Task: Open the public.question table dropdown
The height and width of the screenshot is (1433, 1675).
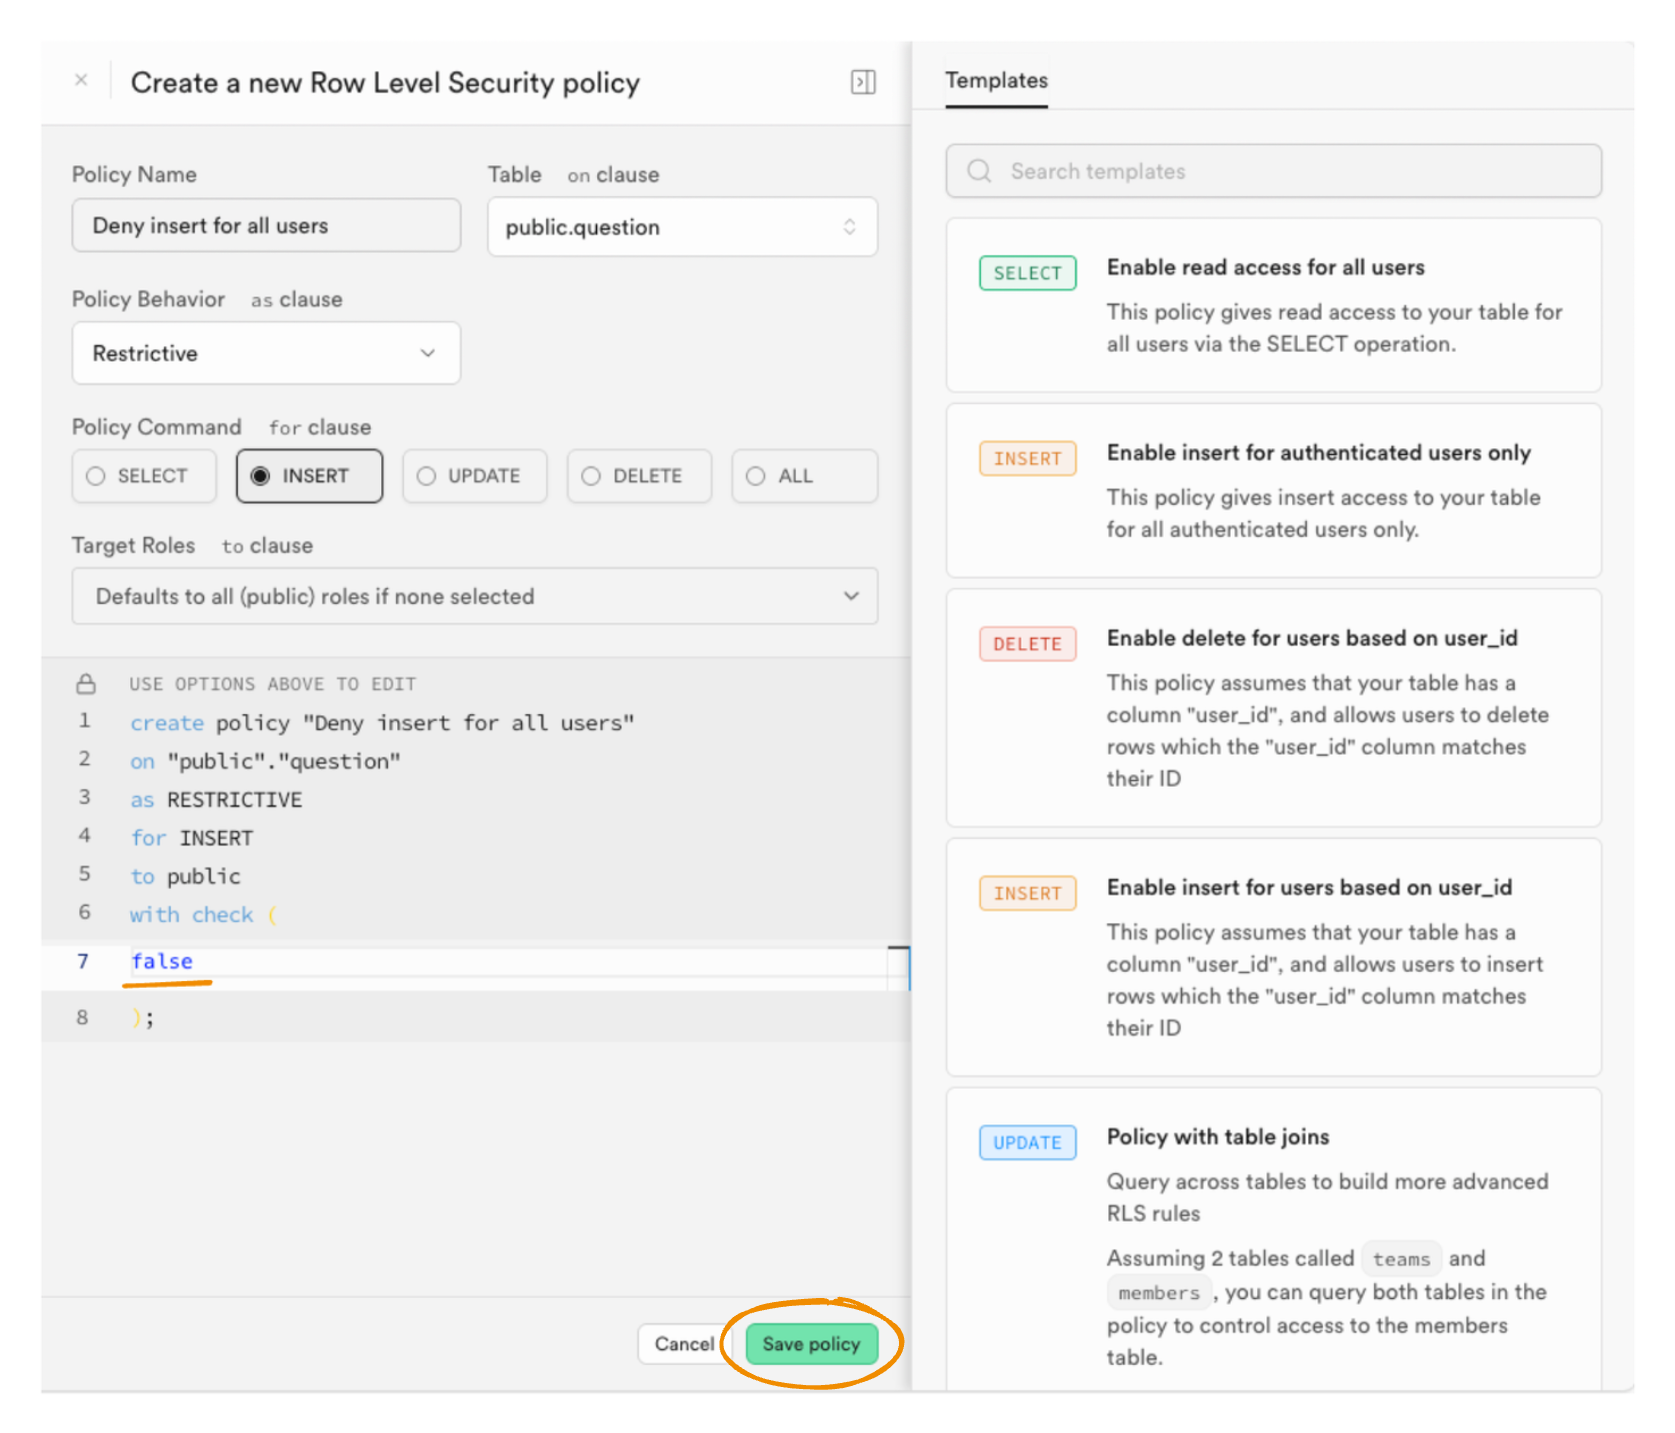Action: point(682,227)
